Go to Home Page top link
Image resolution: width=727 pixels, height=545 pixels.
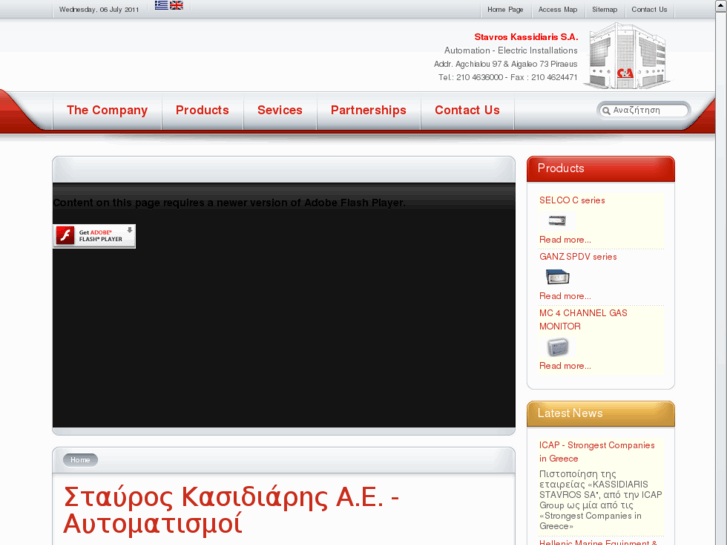tap(505, 9)
